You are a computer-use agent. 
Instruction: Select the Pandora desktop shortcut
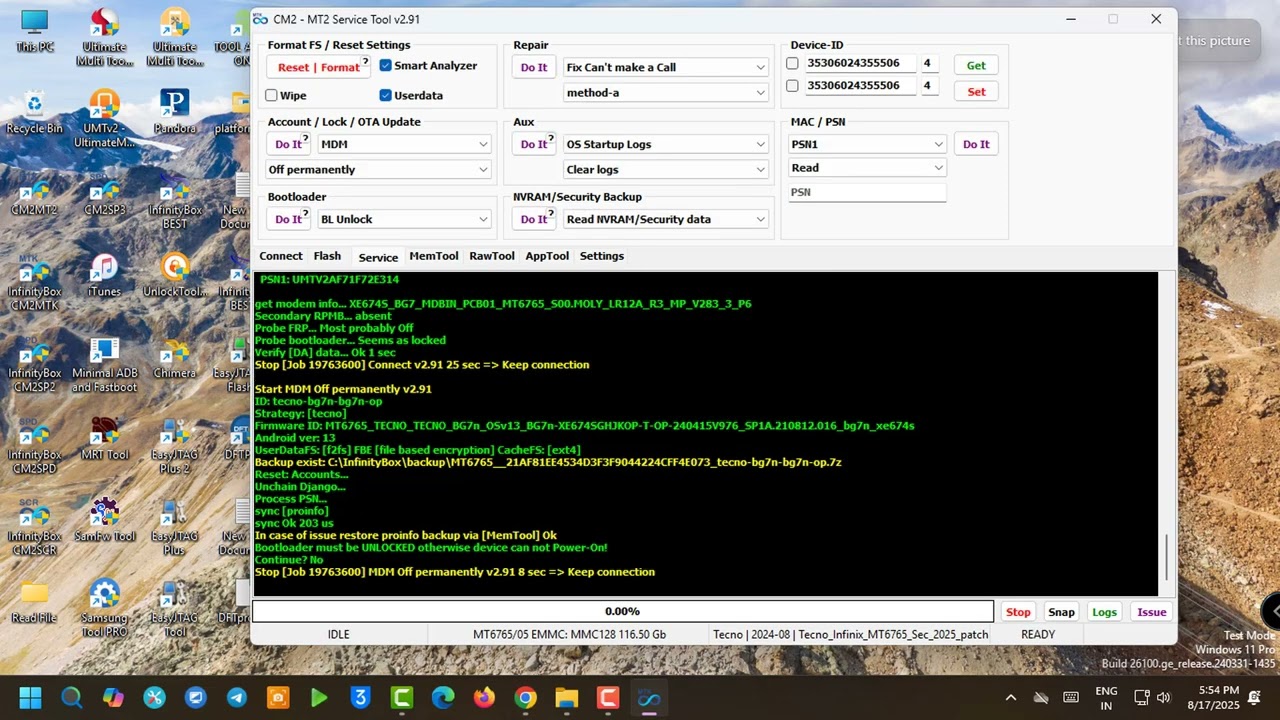(174, 111)
